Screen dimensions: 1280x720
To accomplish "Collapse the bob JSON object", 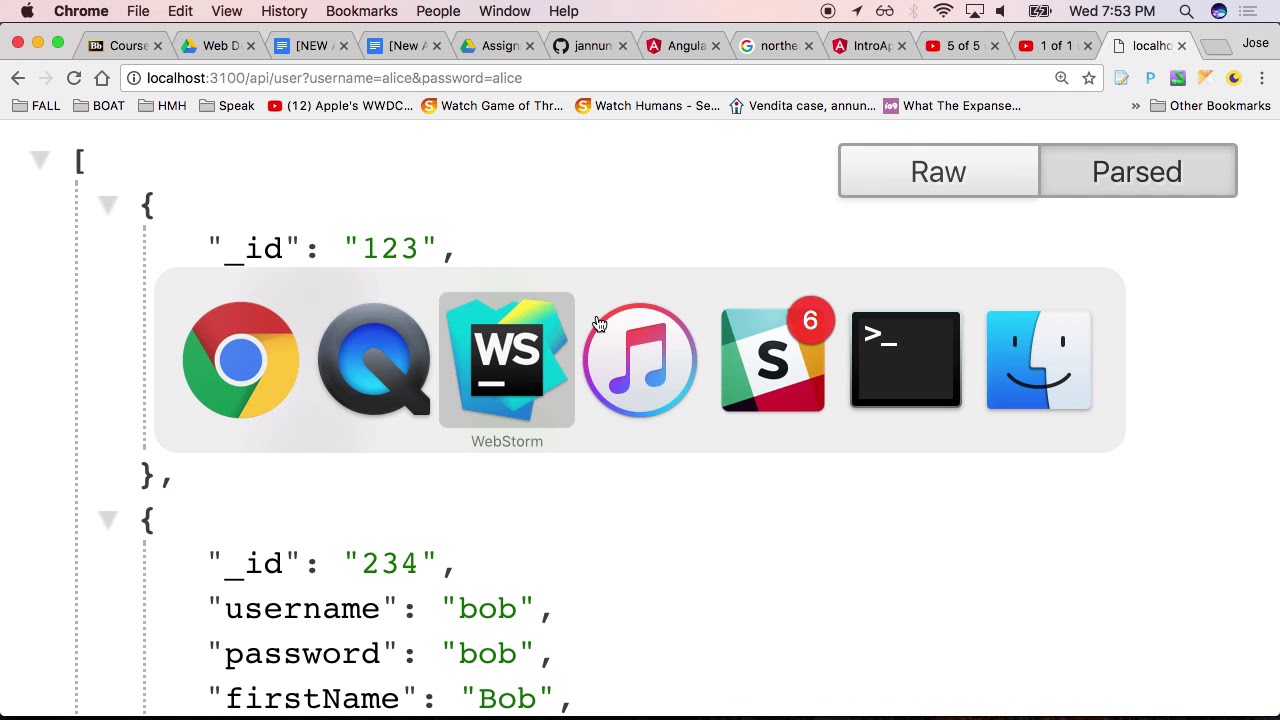I will 108,520.
